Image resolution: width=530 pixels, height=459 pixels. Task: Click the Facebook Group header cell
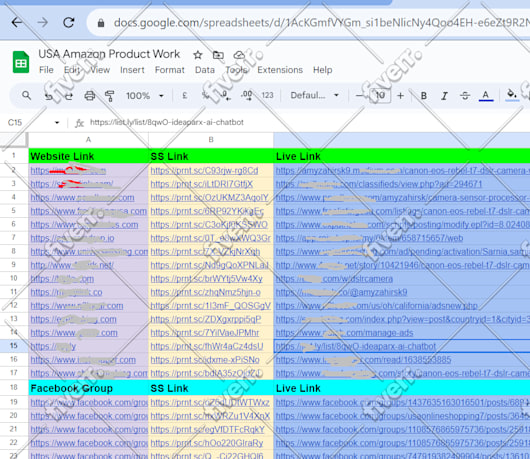[88, 388]
